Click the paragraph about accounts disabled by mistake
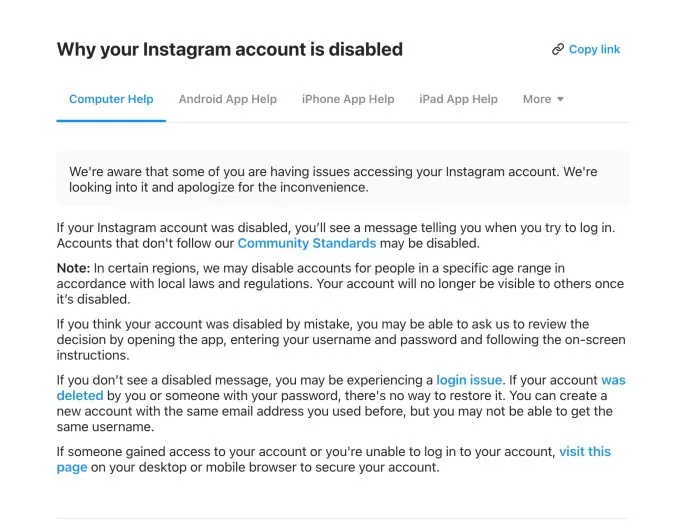680x528 pixels. pos(320,339)
